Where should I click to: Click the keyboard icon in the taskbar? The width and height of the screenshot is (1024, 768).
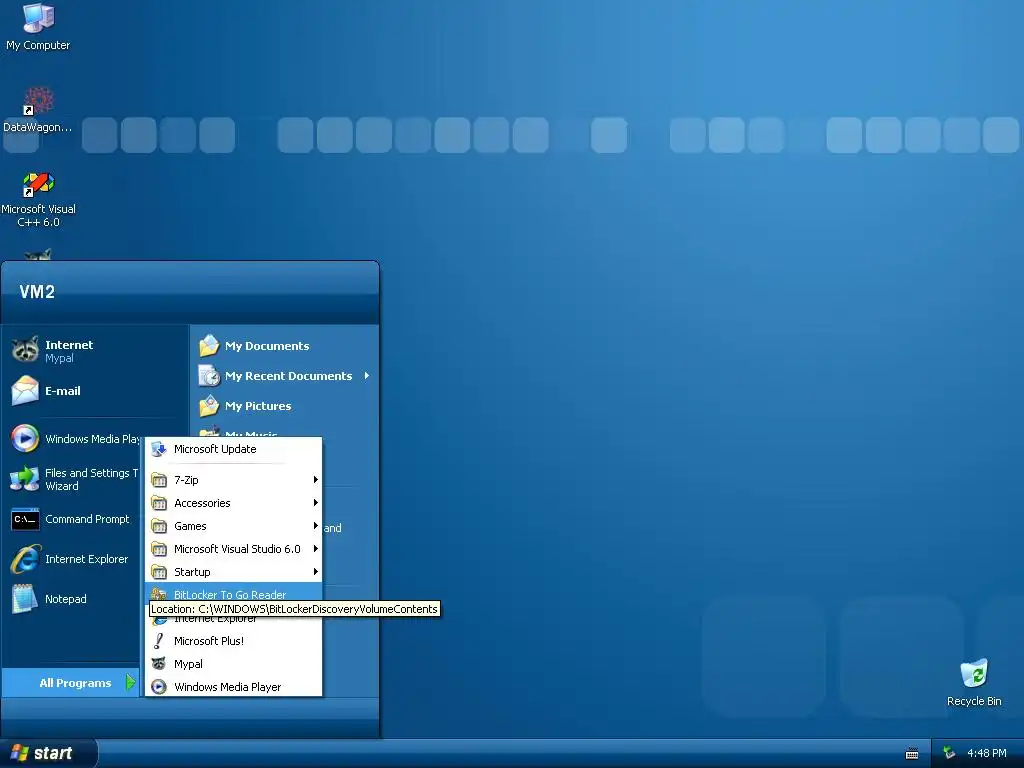coord(912,754)
